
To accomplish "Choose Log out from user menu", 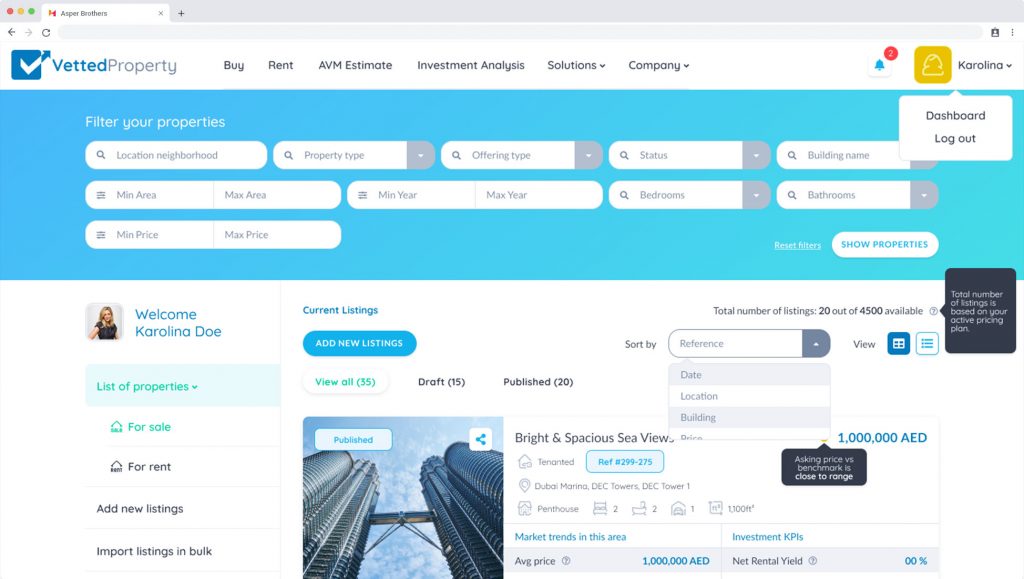I will tap(955, 139).
